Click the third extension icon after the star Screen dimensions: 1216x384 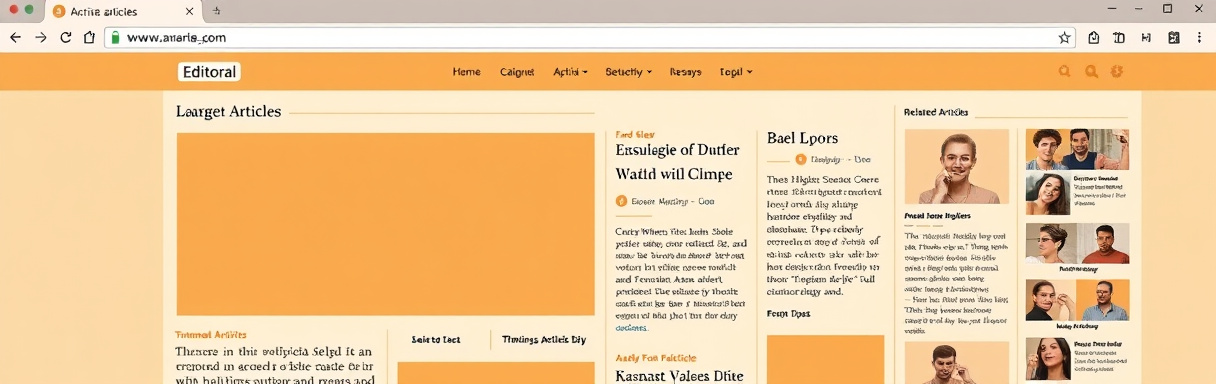point(1146,37)
